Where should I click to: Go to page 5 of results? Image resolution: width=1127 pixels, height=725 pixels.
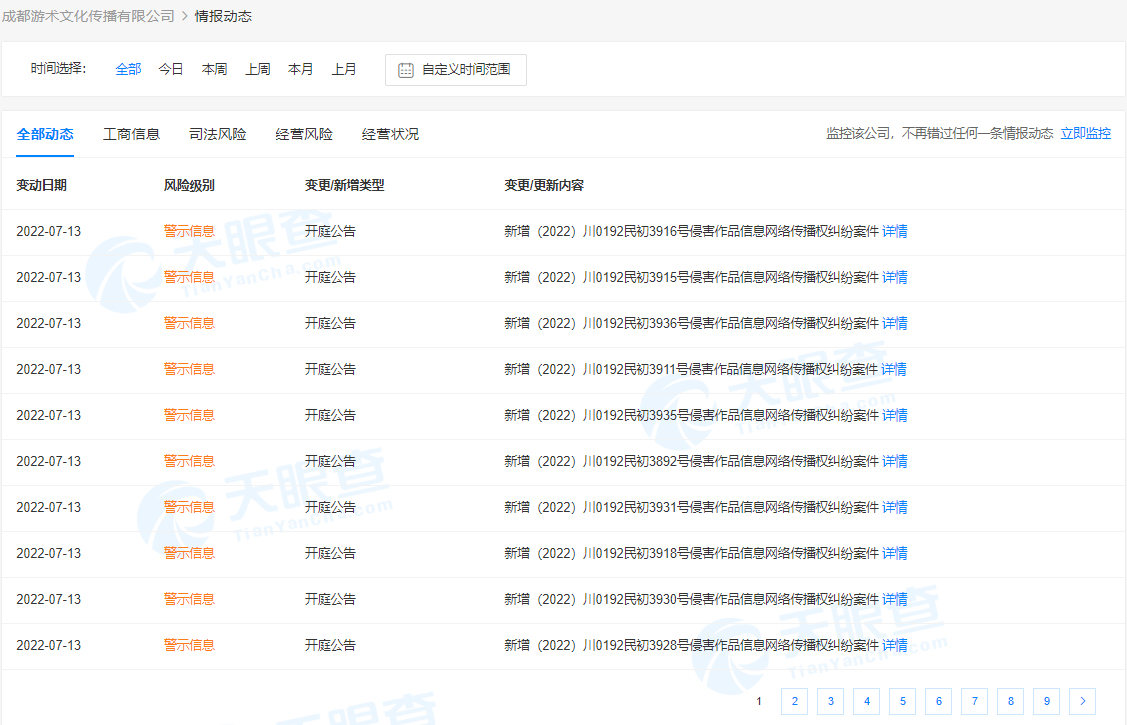point(902,701)
